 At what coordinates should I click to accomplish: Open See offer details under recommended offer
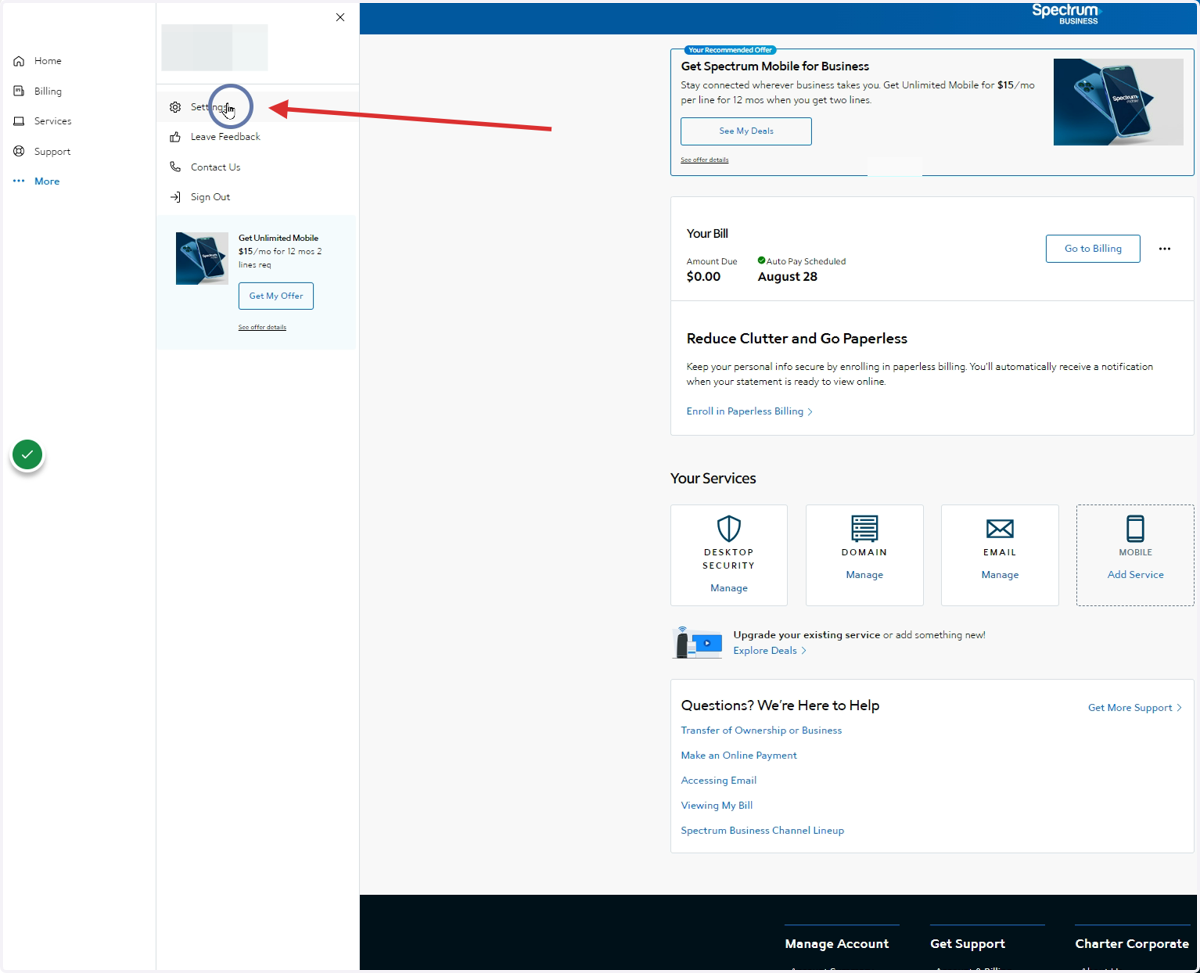coord(705,160)
